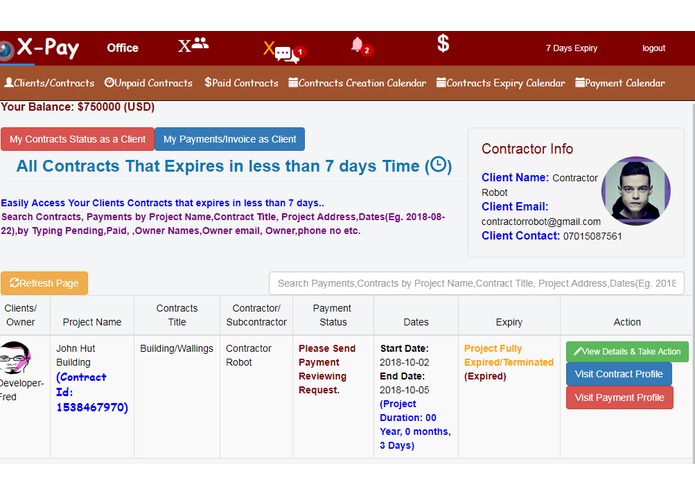Image resolution: width=695 pixels, height=494 pixels.
Task: Click the Contractor Info heading
Action: [x=527, y=149]
